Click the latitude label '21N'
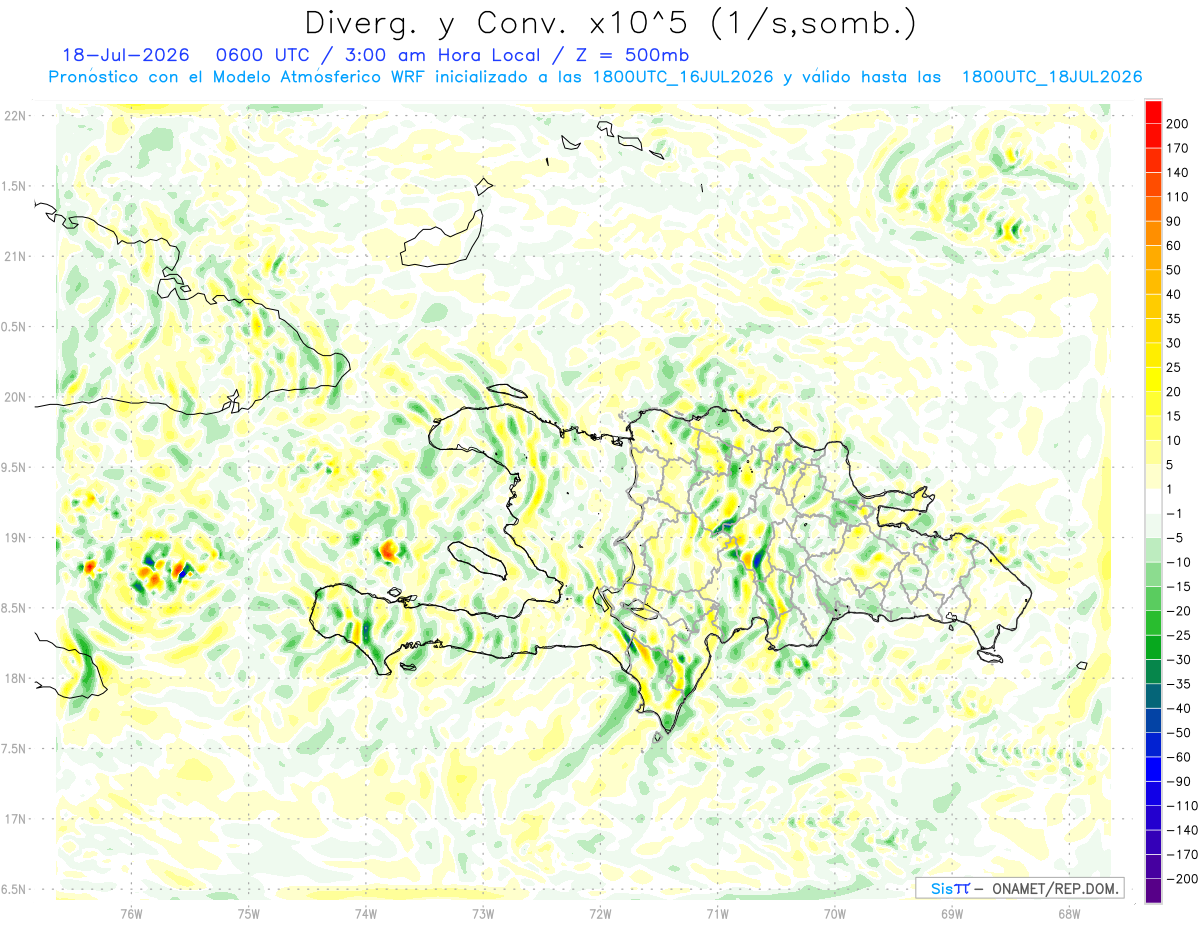 (x=15, y=256)
